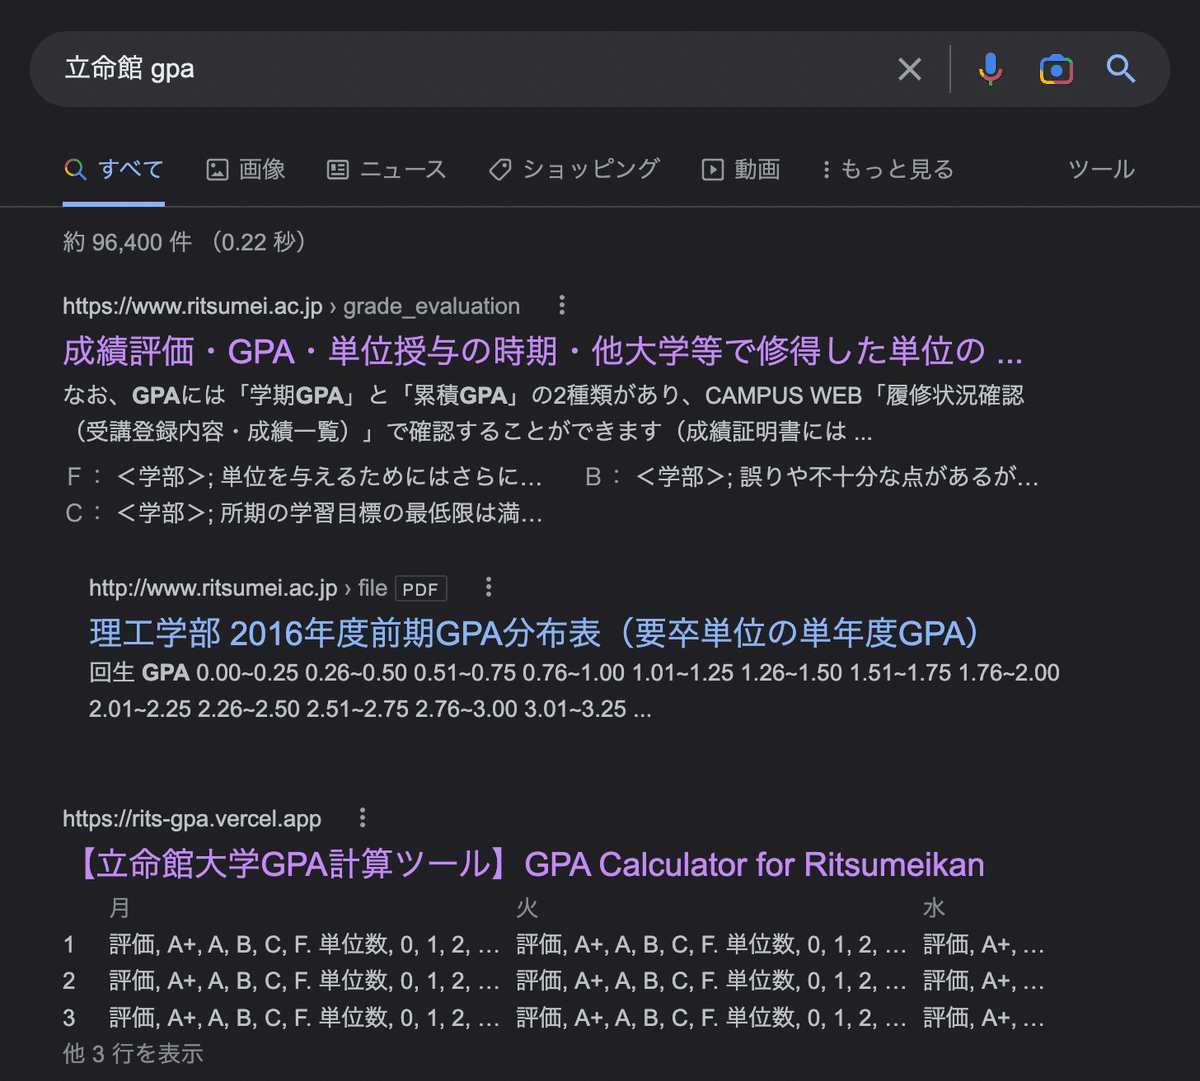Screen dimensions: 1200x1081
Task: Click the https://rits-gpa.vercel.app URL
Action: point(192,819)
